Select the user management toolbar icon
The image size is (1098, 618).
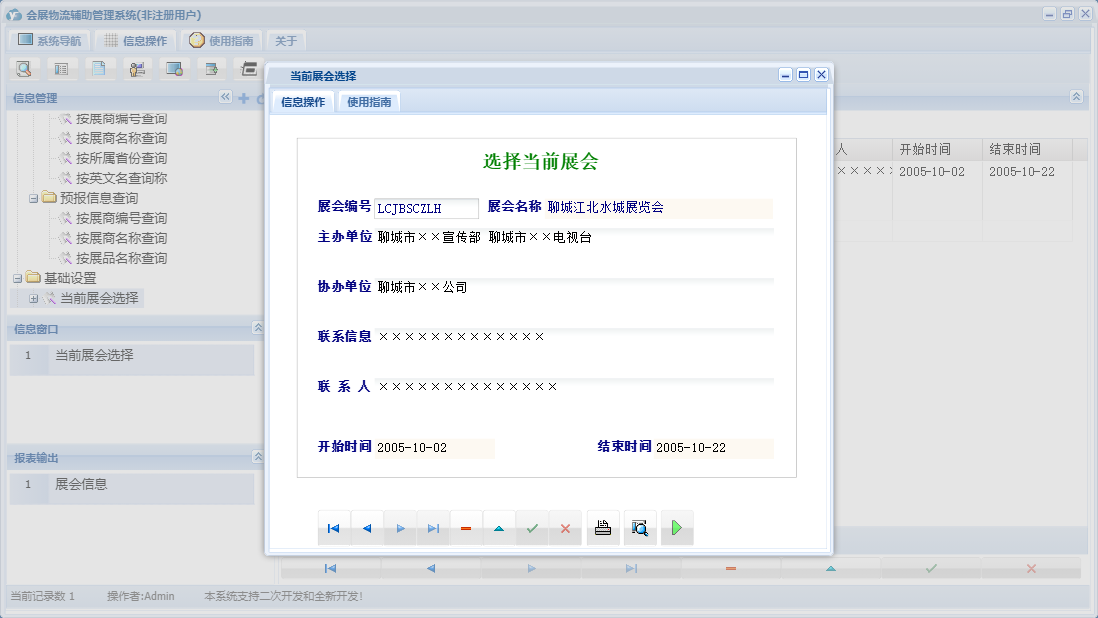[x=137, y=68]
